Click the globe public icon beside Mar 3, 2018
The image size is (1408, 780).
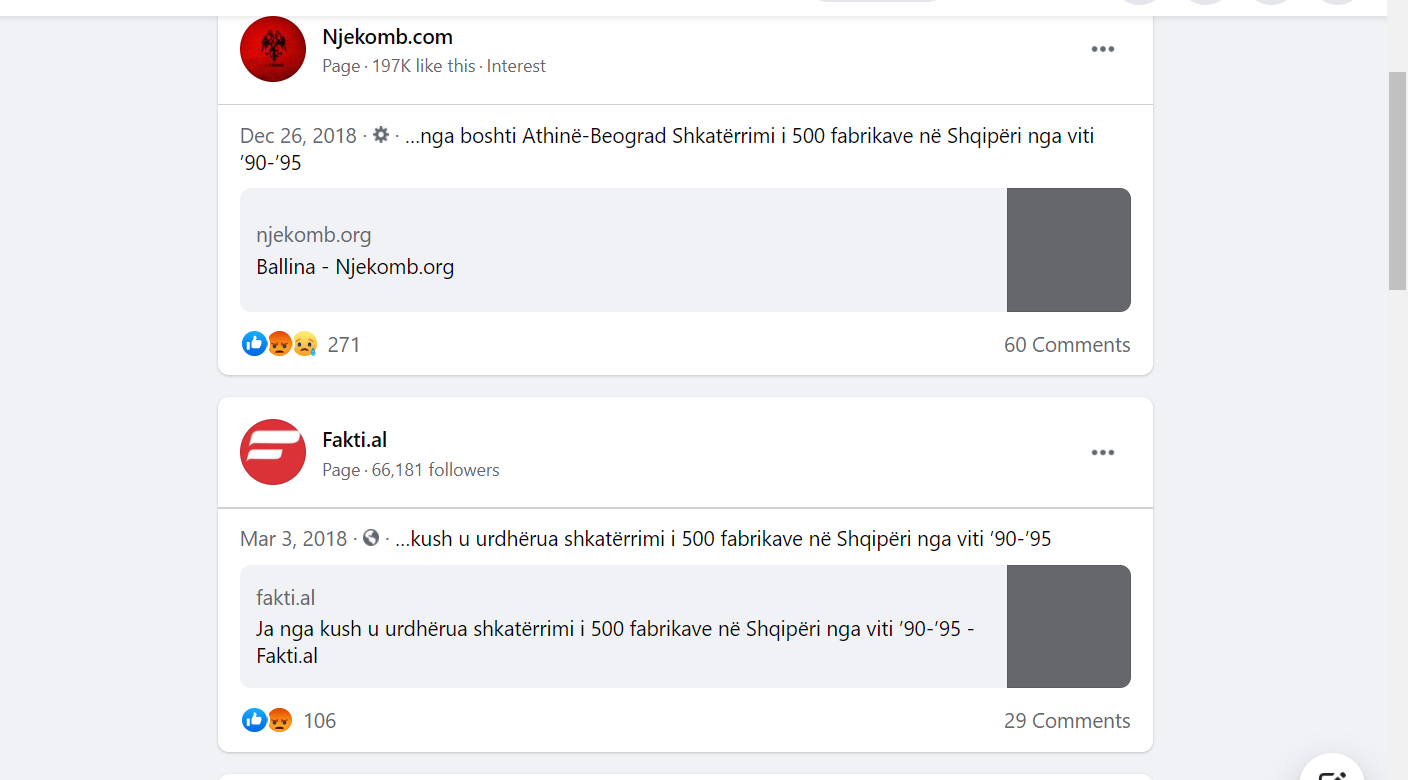pos(371,538)
